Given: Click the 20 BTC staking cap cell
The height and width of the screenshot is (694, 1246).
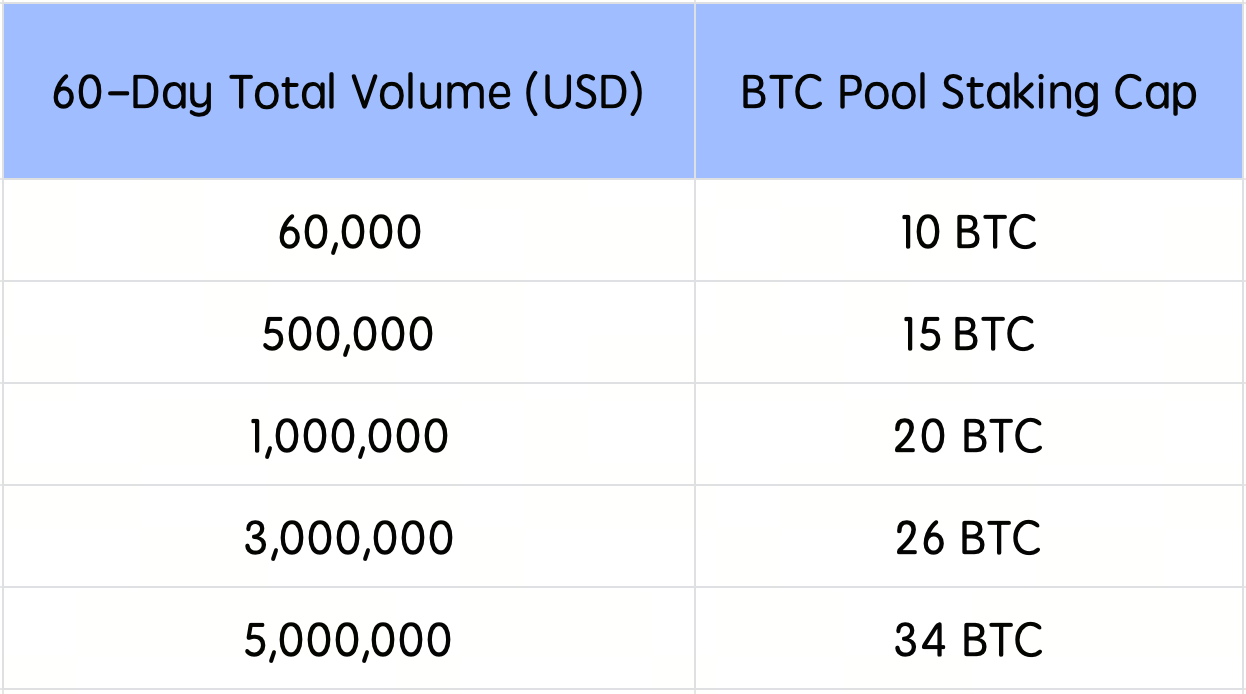Looking at the screenshot, I should point(968,437).
